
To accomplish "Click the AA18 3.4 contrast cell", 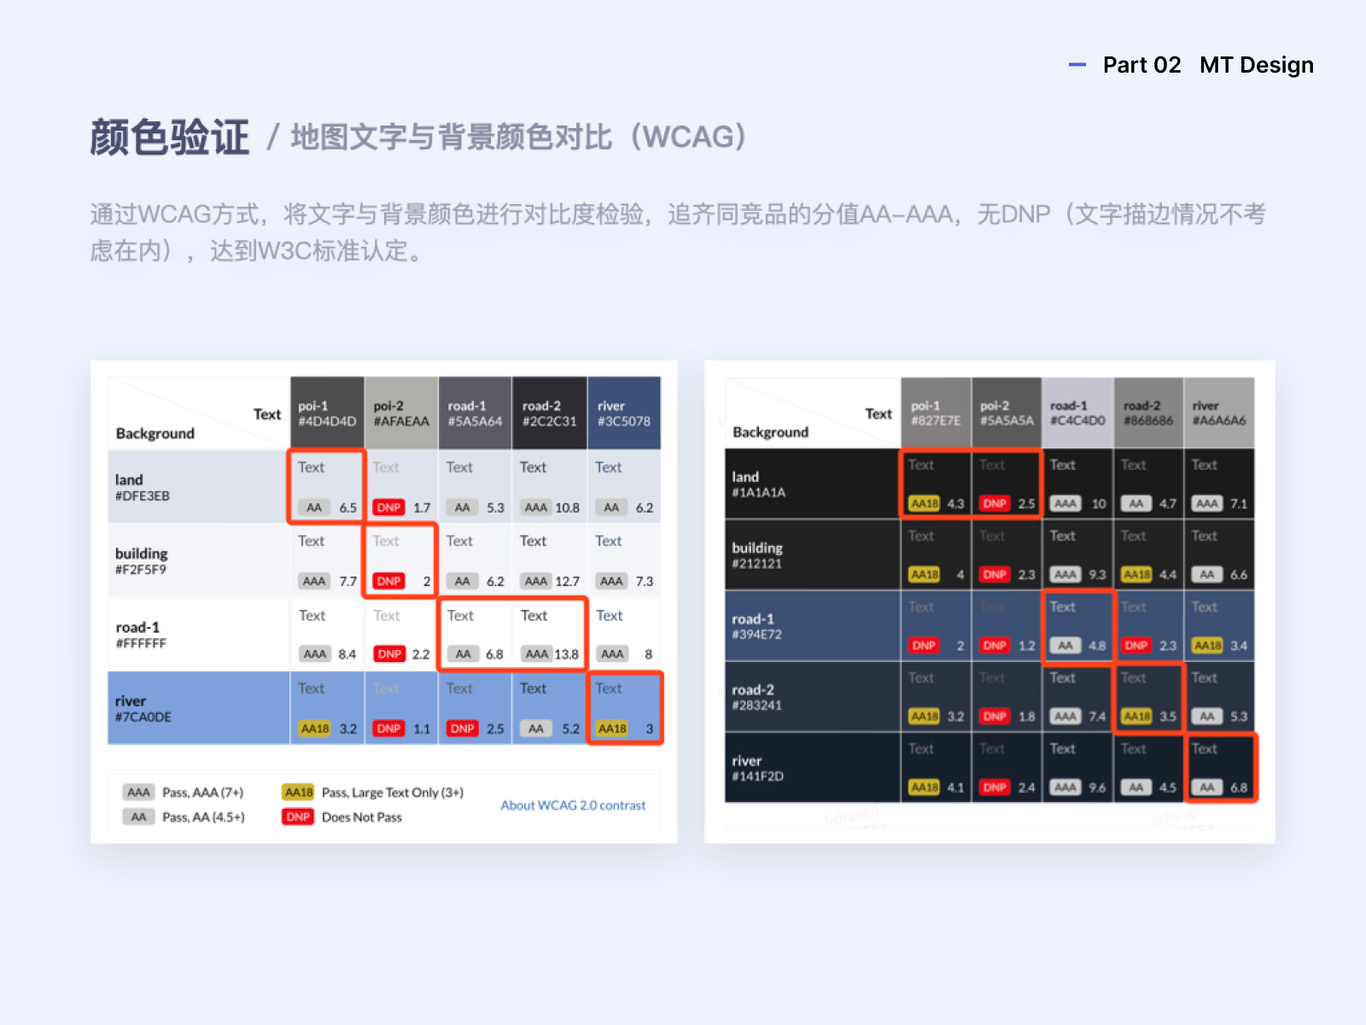I will (1220, 626).
